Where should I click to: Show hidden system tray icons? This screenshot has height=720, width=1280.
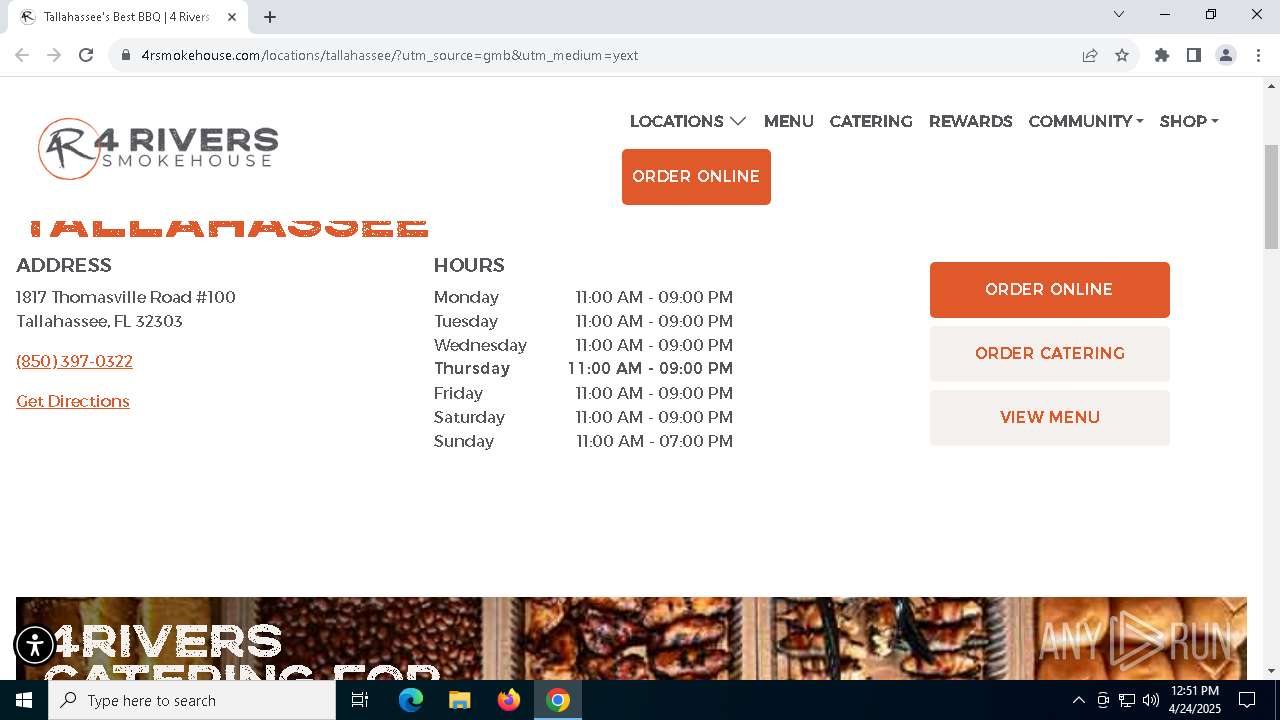[x=1078, y=700]
